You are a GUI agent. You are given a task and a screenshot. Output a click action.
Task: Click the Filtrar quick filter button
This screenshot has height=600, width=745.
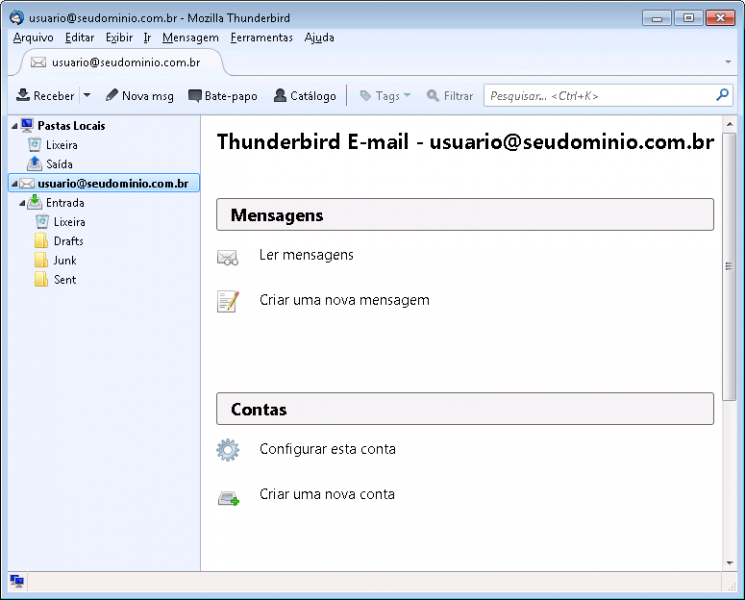tap(450, 96)
